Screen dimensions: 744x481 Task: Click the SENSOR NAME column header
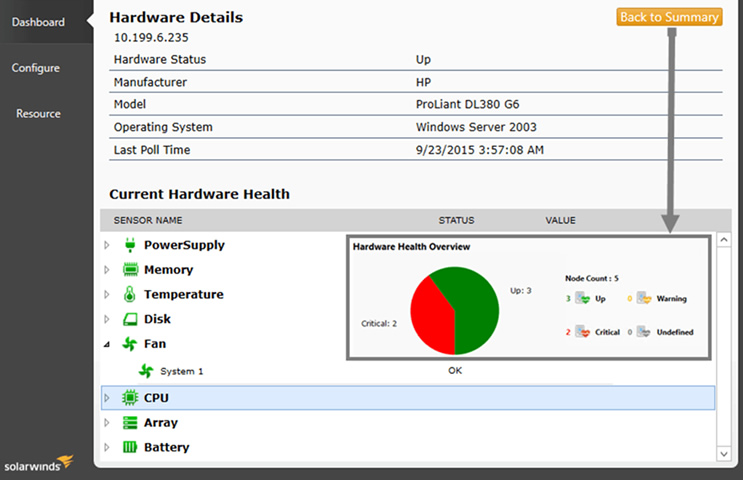148,220
